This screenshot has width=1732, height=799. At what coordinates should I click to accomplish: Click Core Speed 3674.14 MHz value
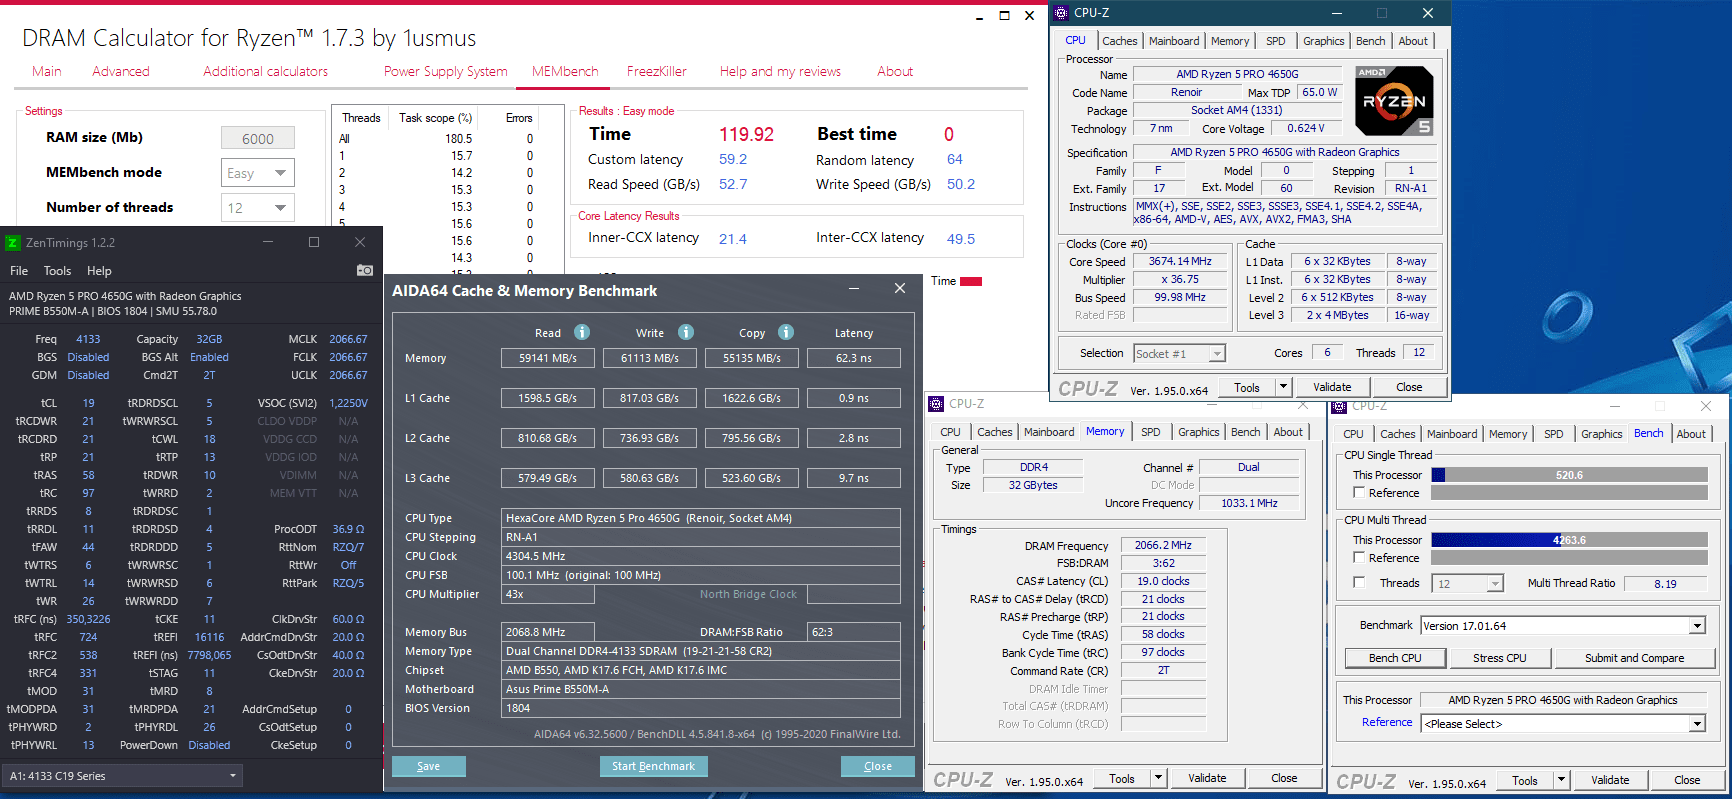1180,262
